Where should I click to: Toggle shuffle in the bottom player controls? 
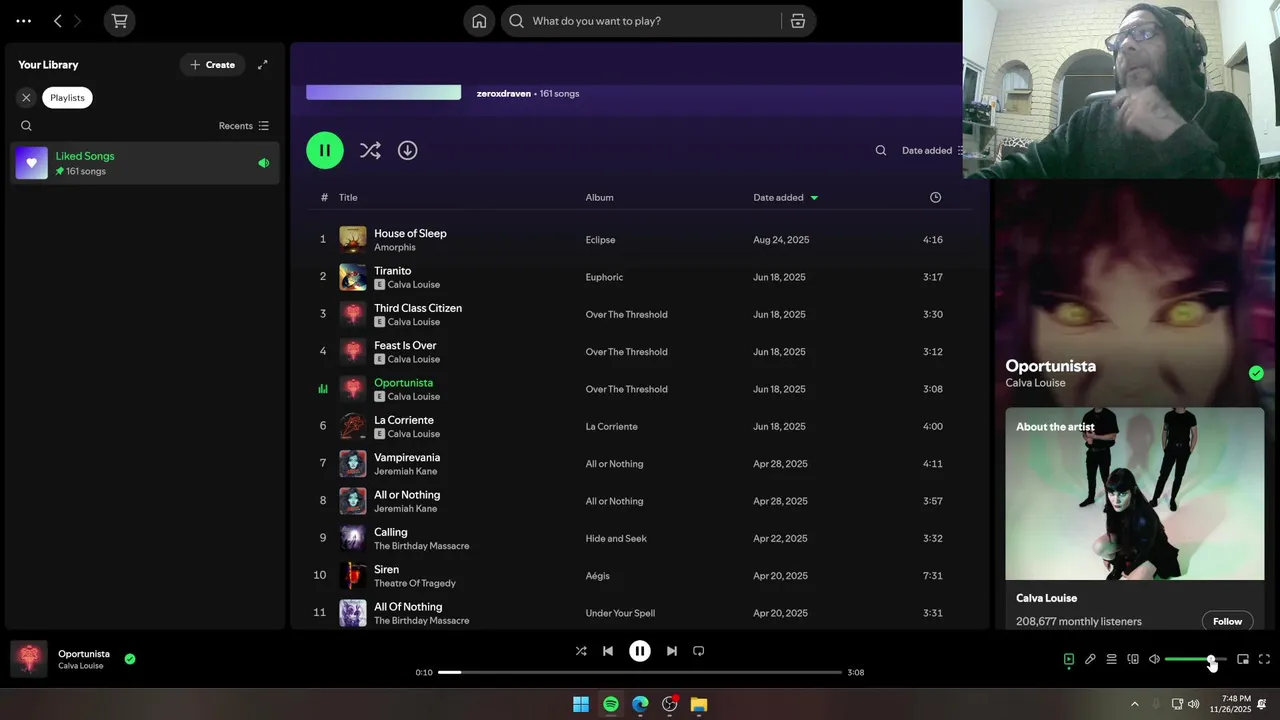[581, 651]
